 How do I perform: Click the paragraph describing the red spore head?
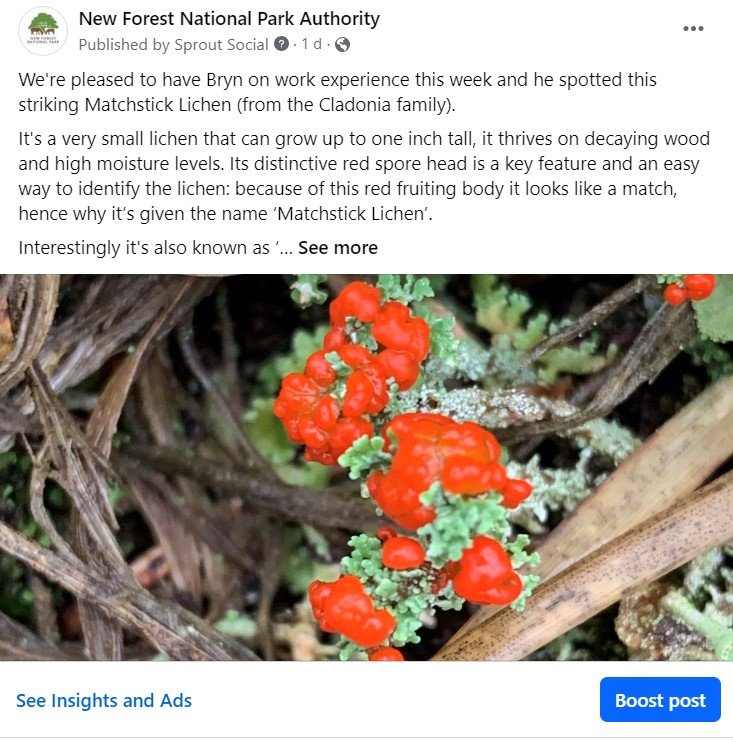point(362,176)
